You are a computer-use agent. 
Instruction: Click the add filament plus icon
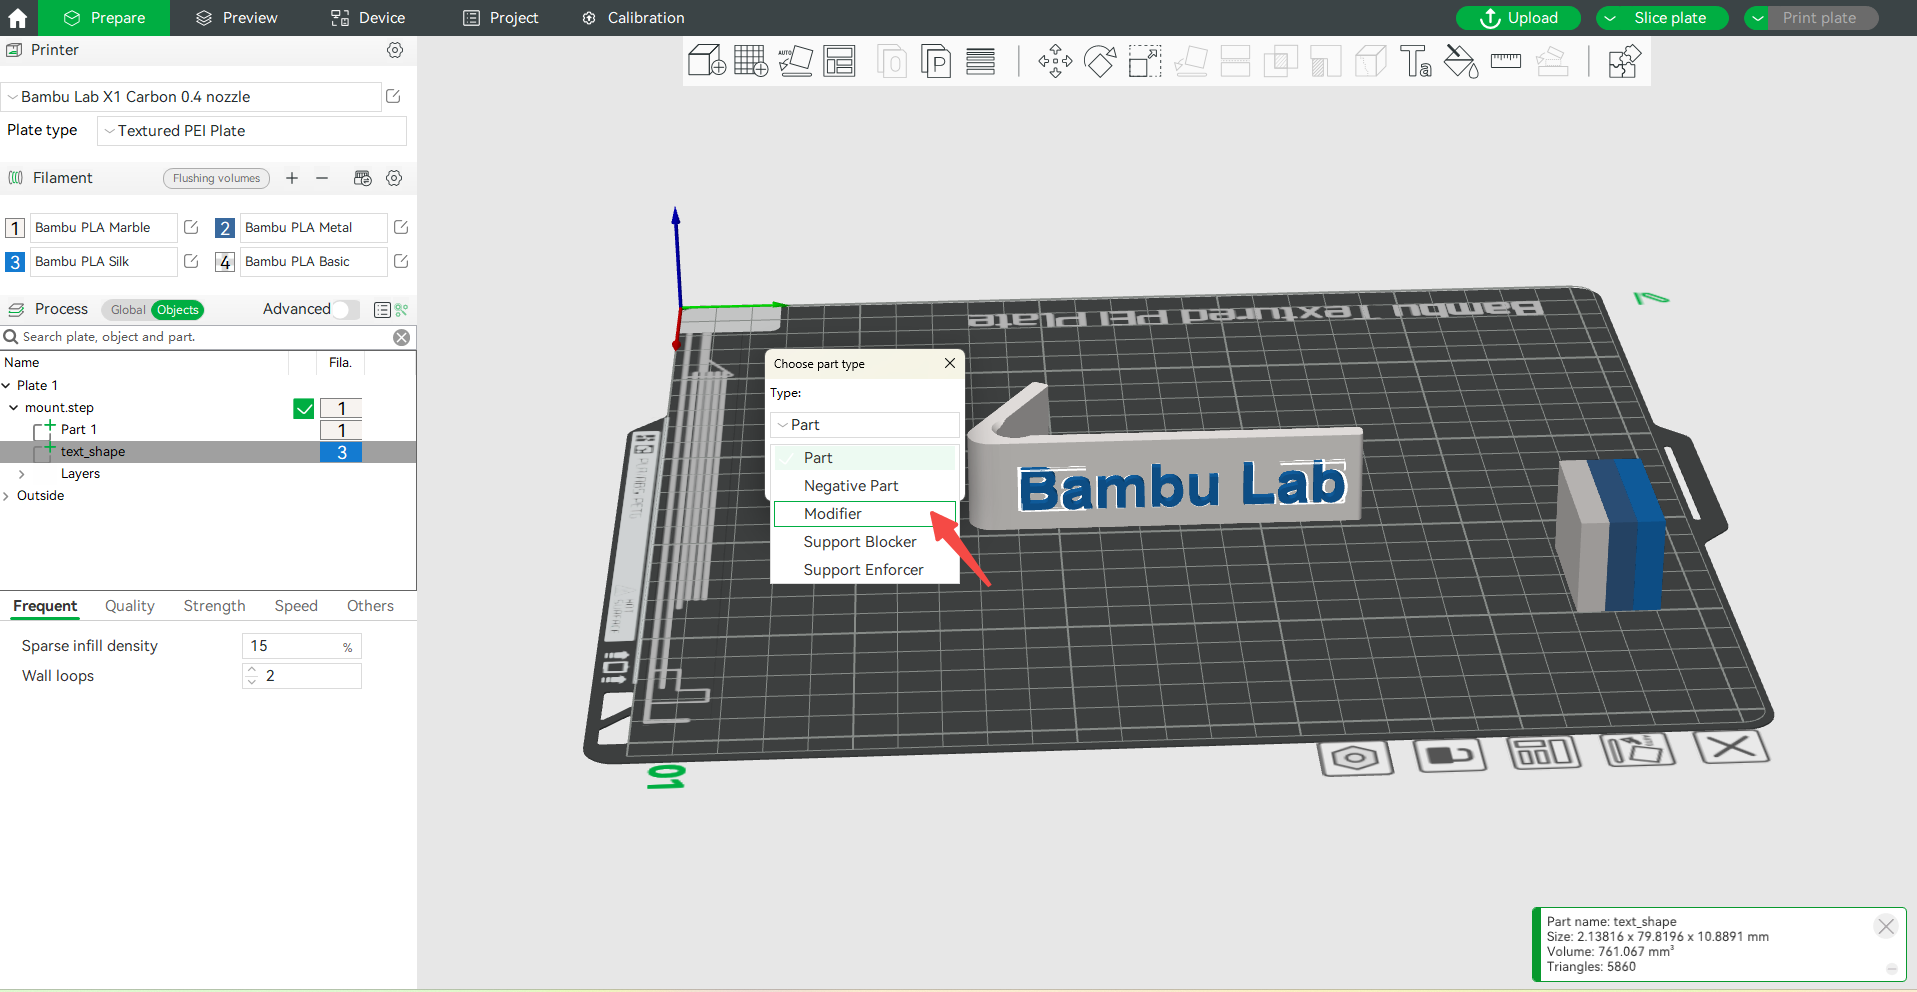pyautogui.click(x=292, y=178)
